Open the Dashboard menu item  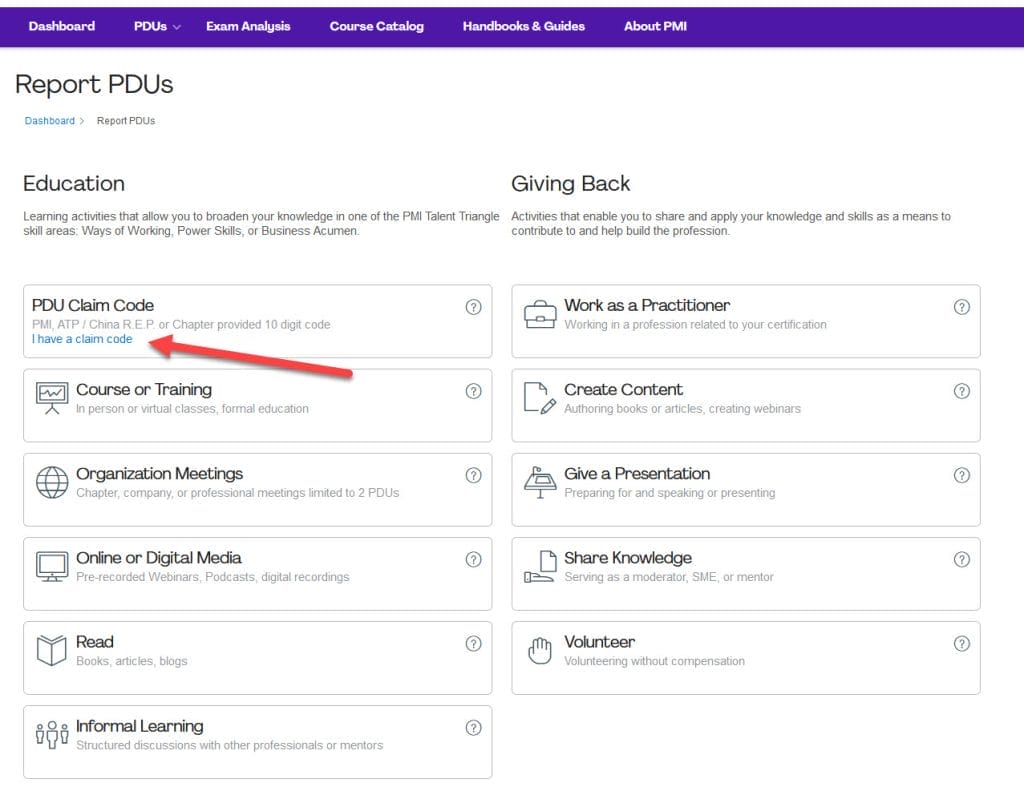click(62, 26)
